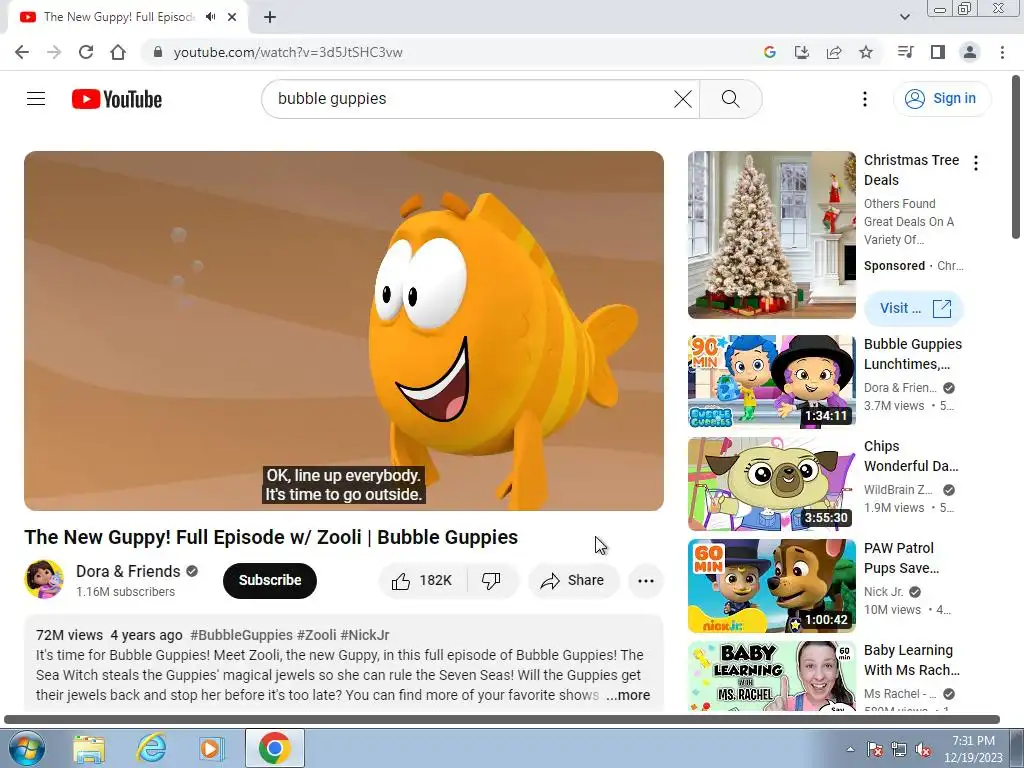
Task: Click the #NickJr hashtag
Action: pyautogui.click(x=364, y=635)
